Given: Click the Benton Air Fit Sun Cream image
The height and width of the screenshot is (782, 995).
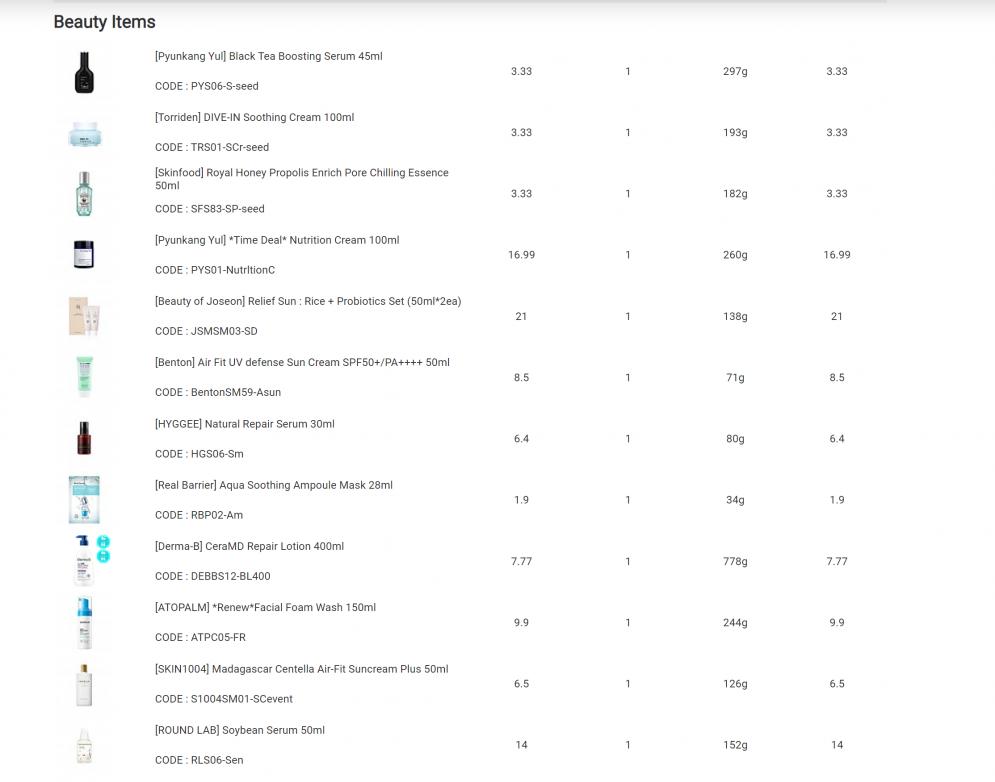Looking at the screenshot, I should pyautogui.click(x=85, y=378).
